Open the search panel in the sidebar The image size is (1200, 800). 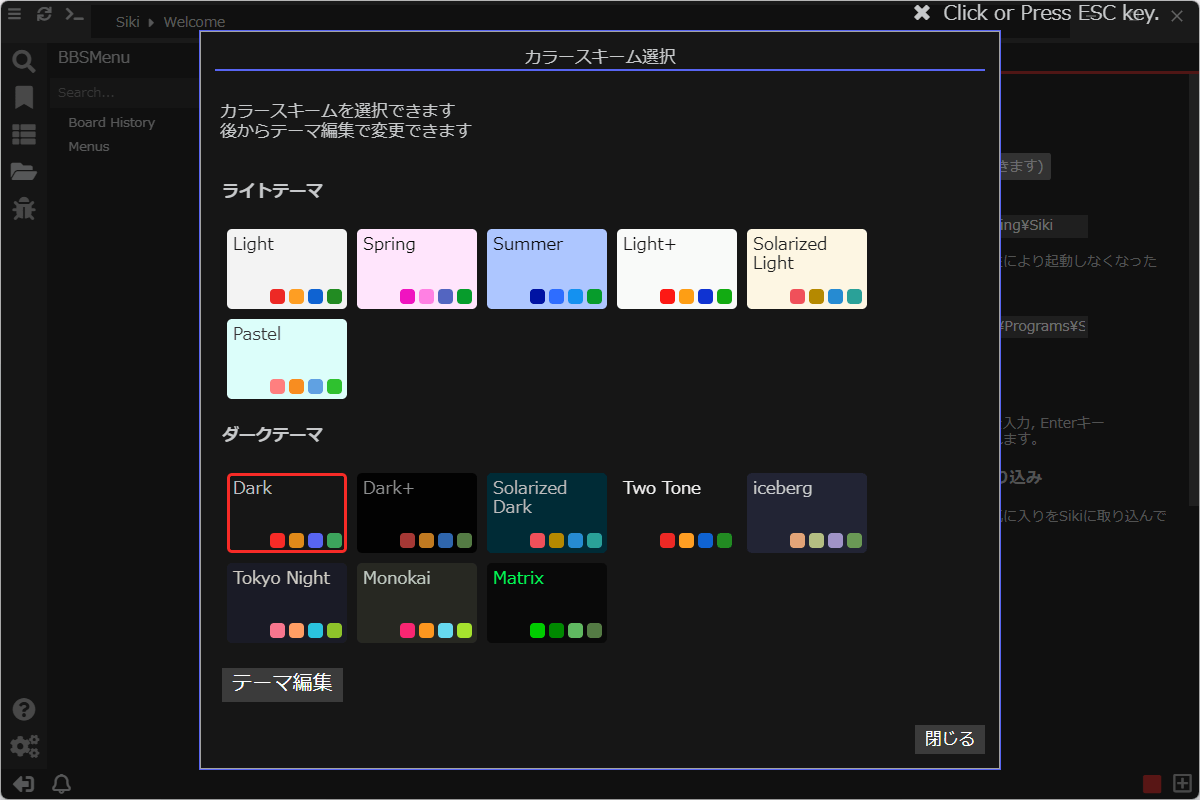(x=23, y=61)
